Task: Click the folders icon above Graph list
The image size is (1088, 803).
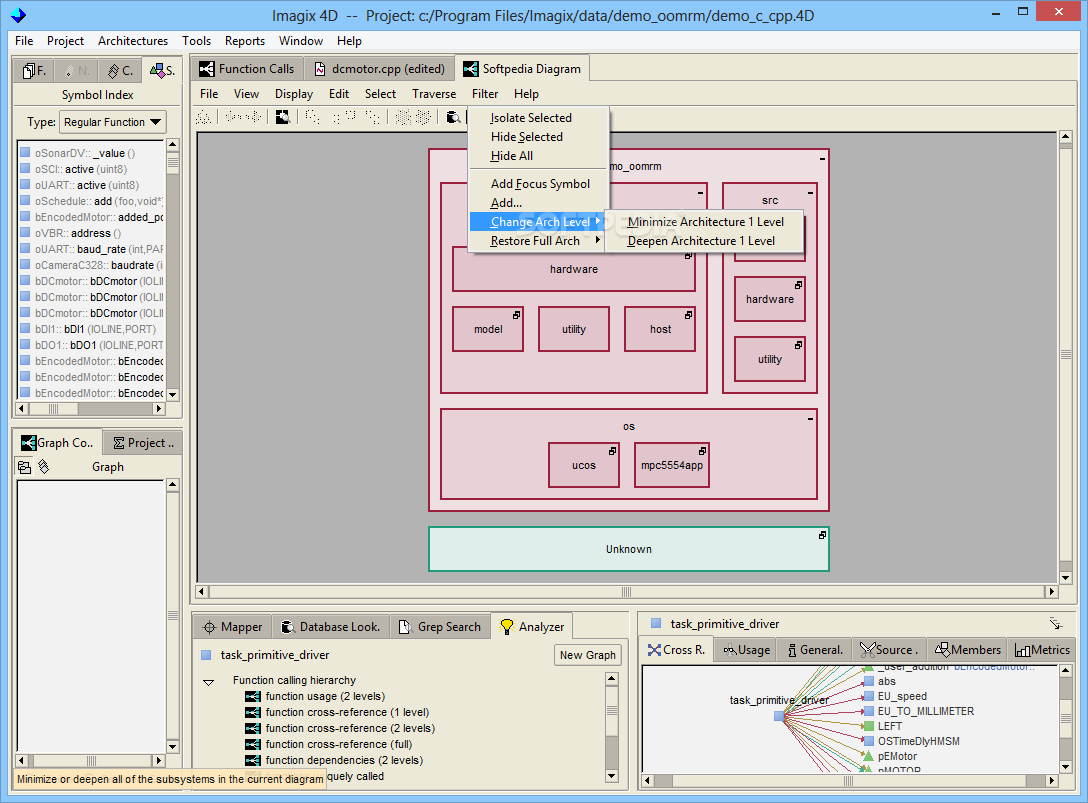Action: pos(24,467)
